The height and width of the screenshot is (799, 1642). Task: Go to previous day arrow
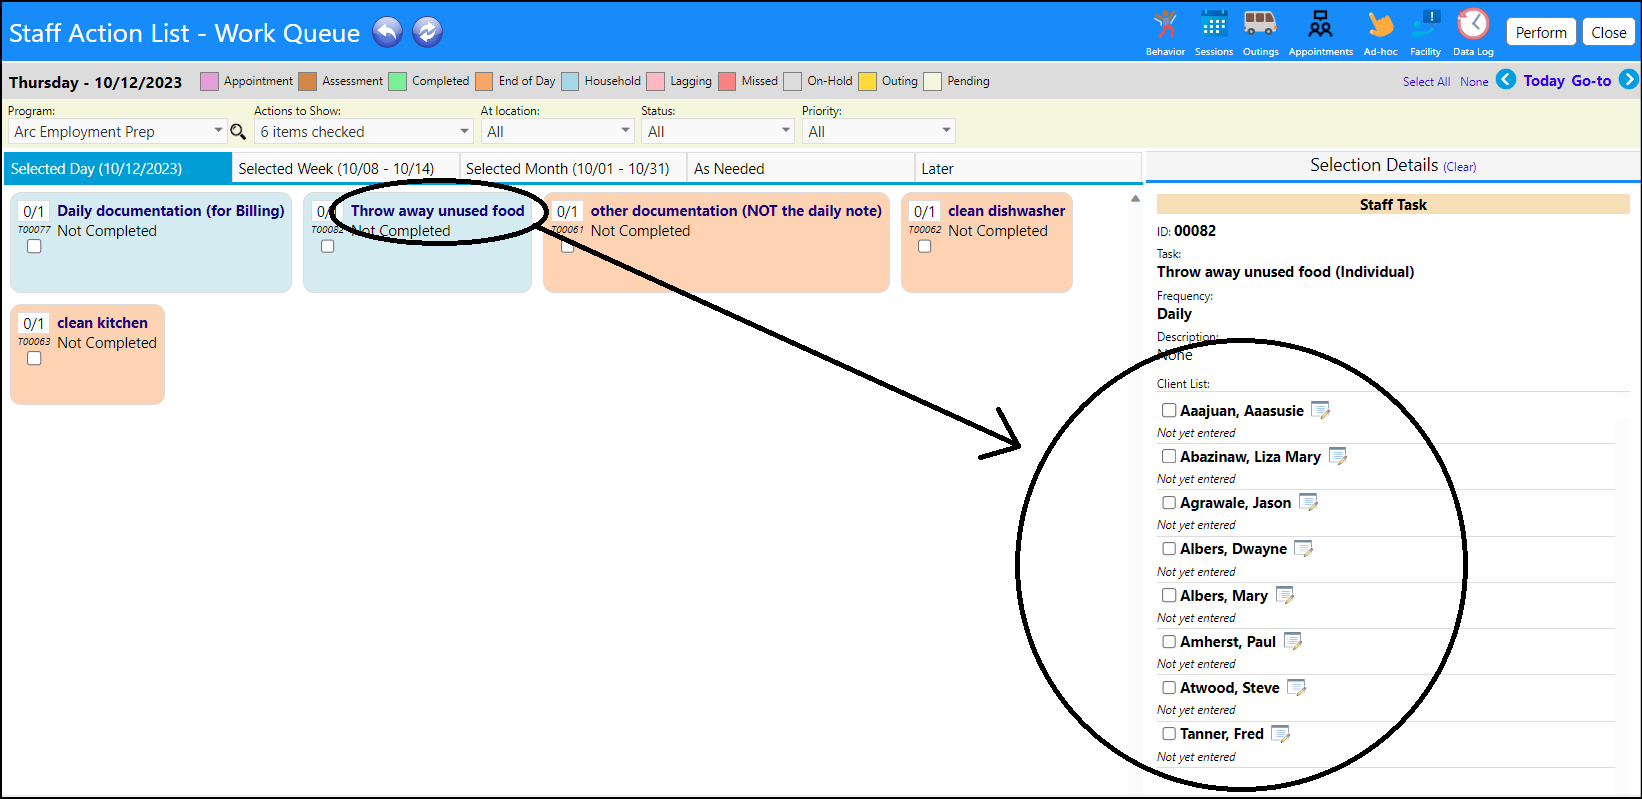(x=1506, y=80)
